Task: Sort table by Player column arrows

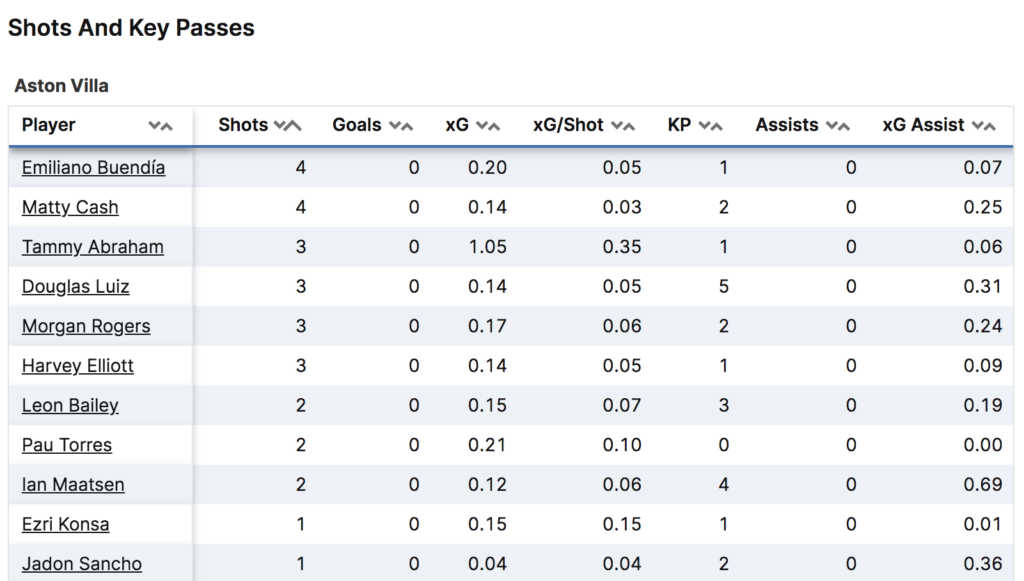Action: click(x=160, y=126)
